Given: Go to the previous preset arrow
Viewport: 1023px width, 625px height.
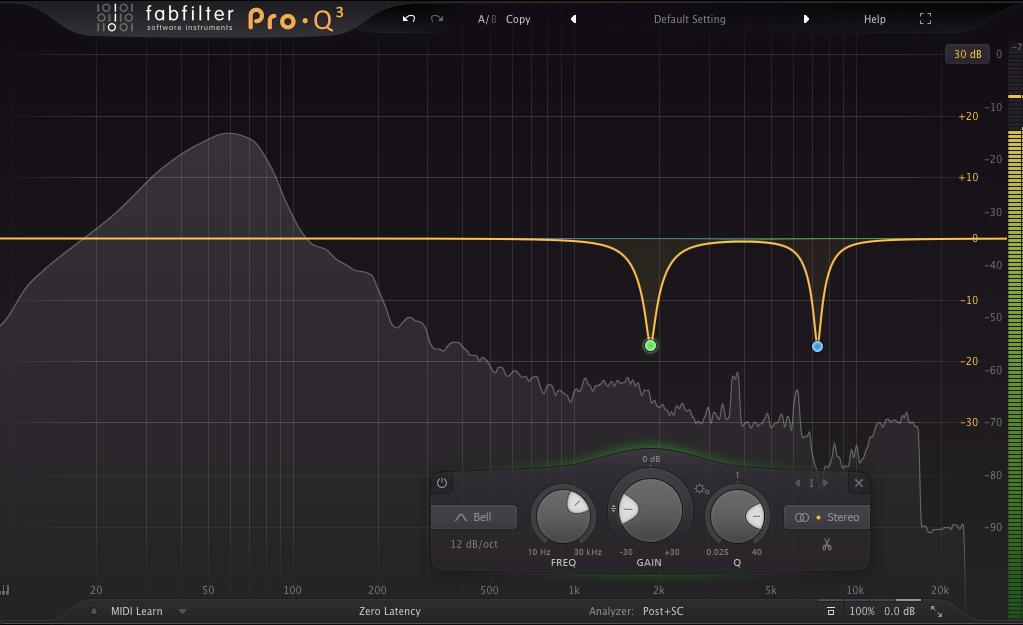Looking at the screenshot, I should click(x=573, y=19).
